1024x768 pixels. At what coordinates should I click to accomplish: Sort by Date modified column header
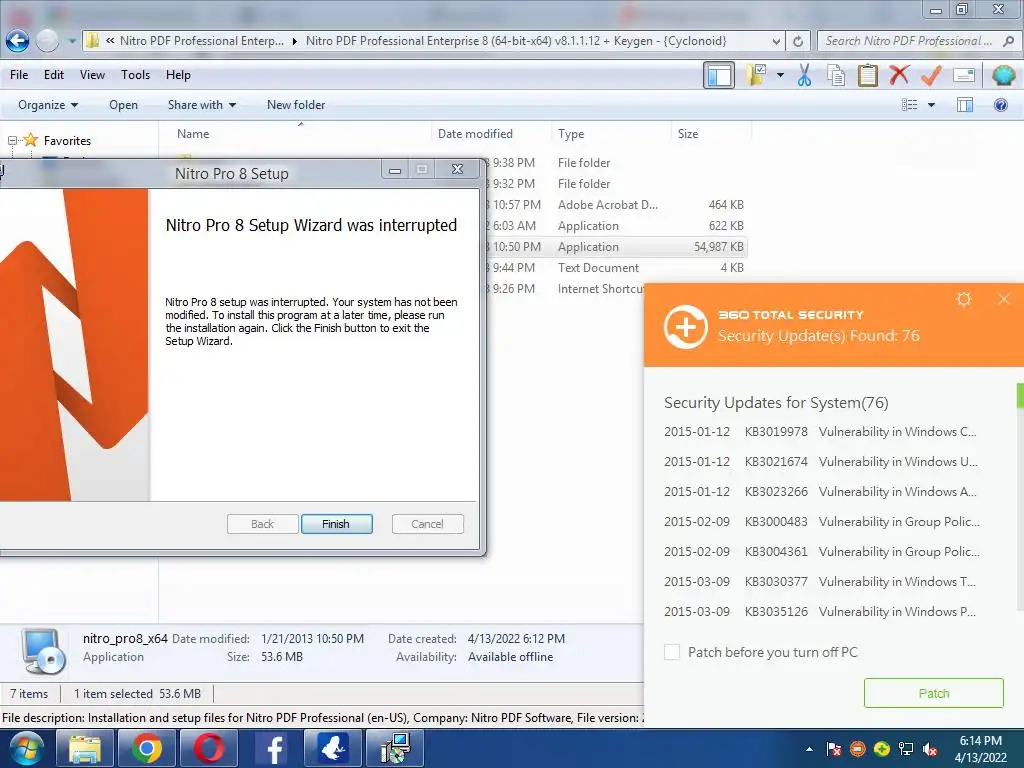click(475, 134)
